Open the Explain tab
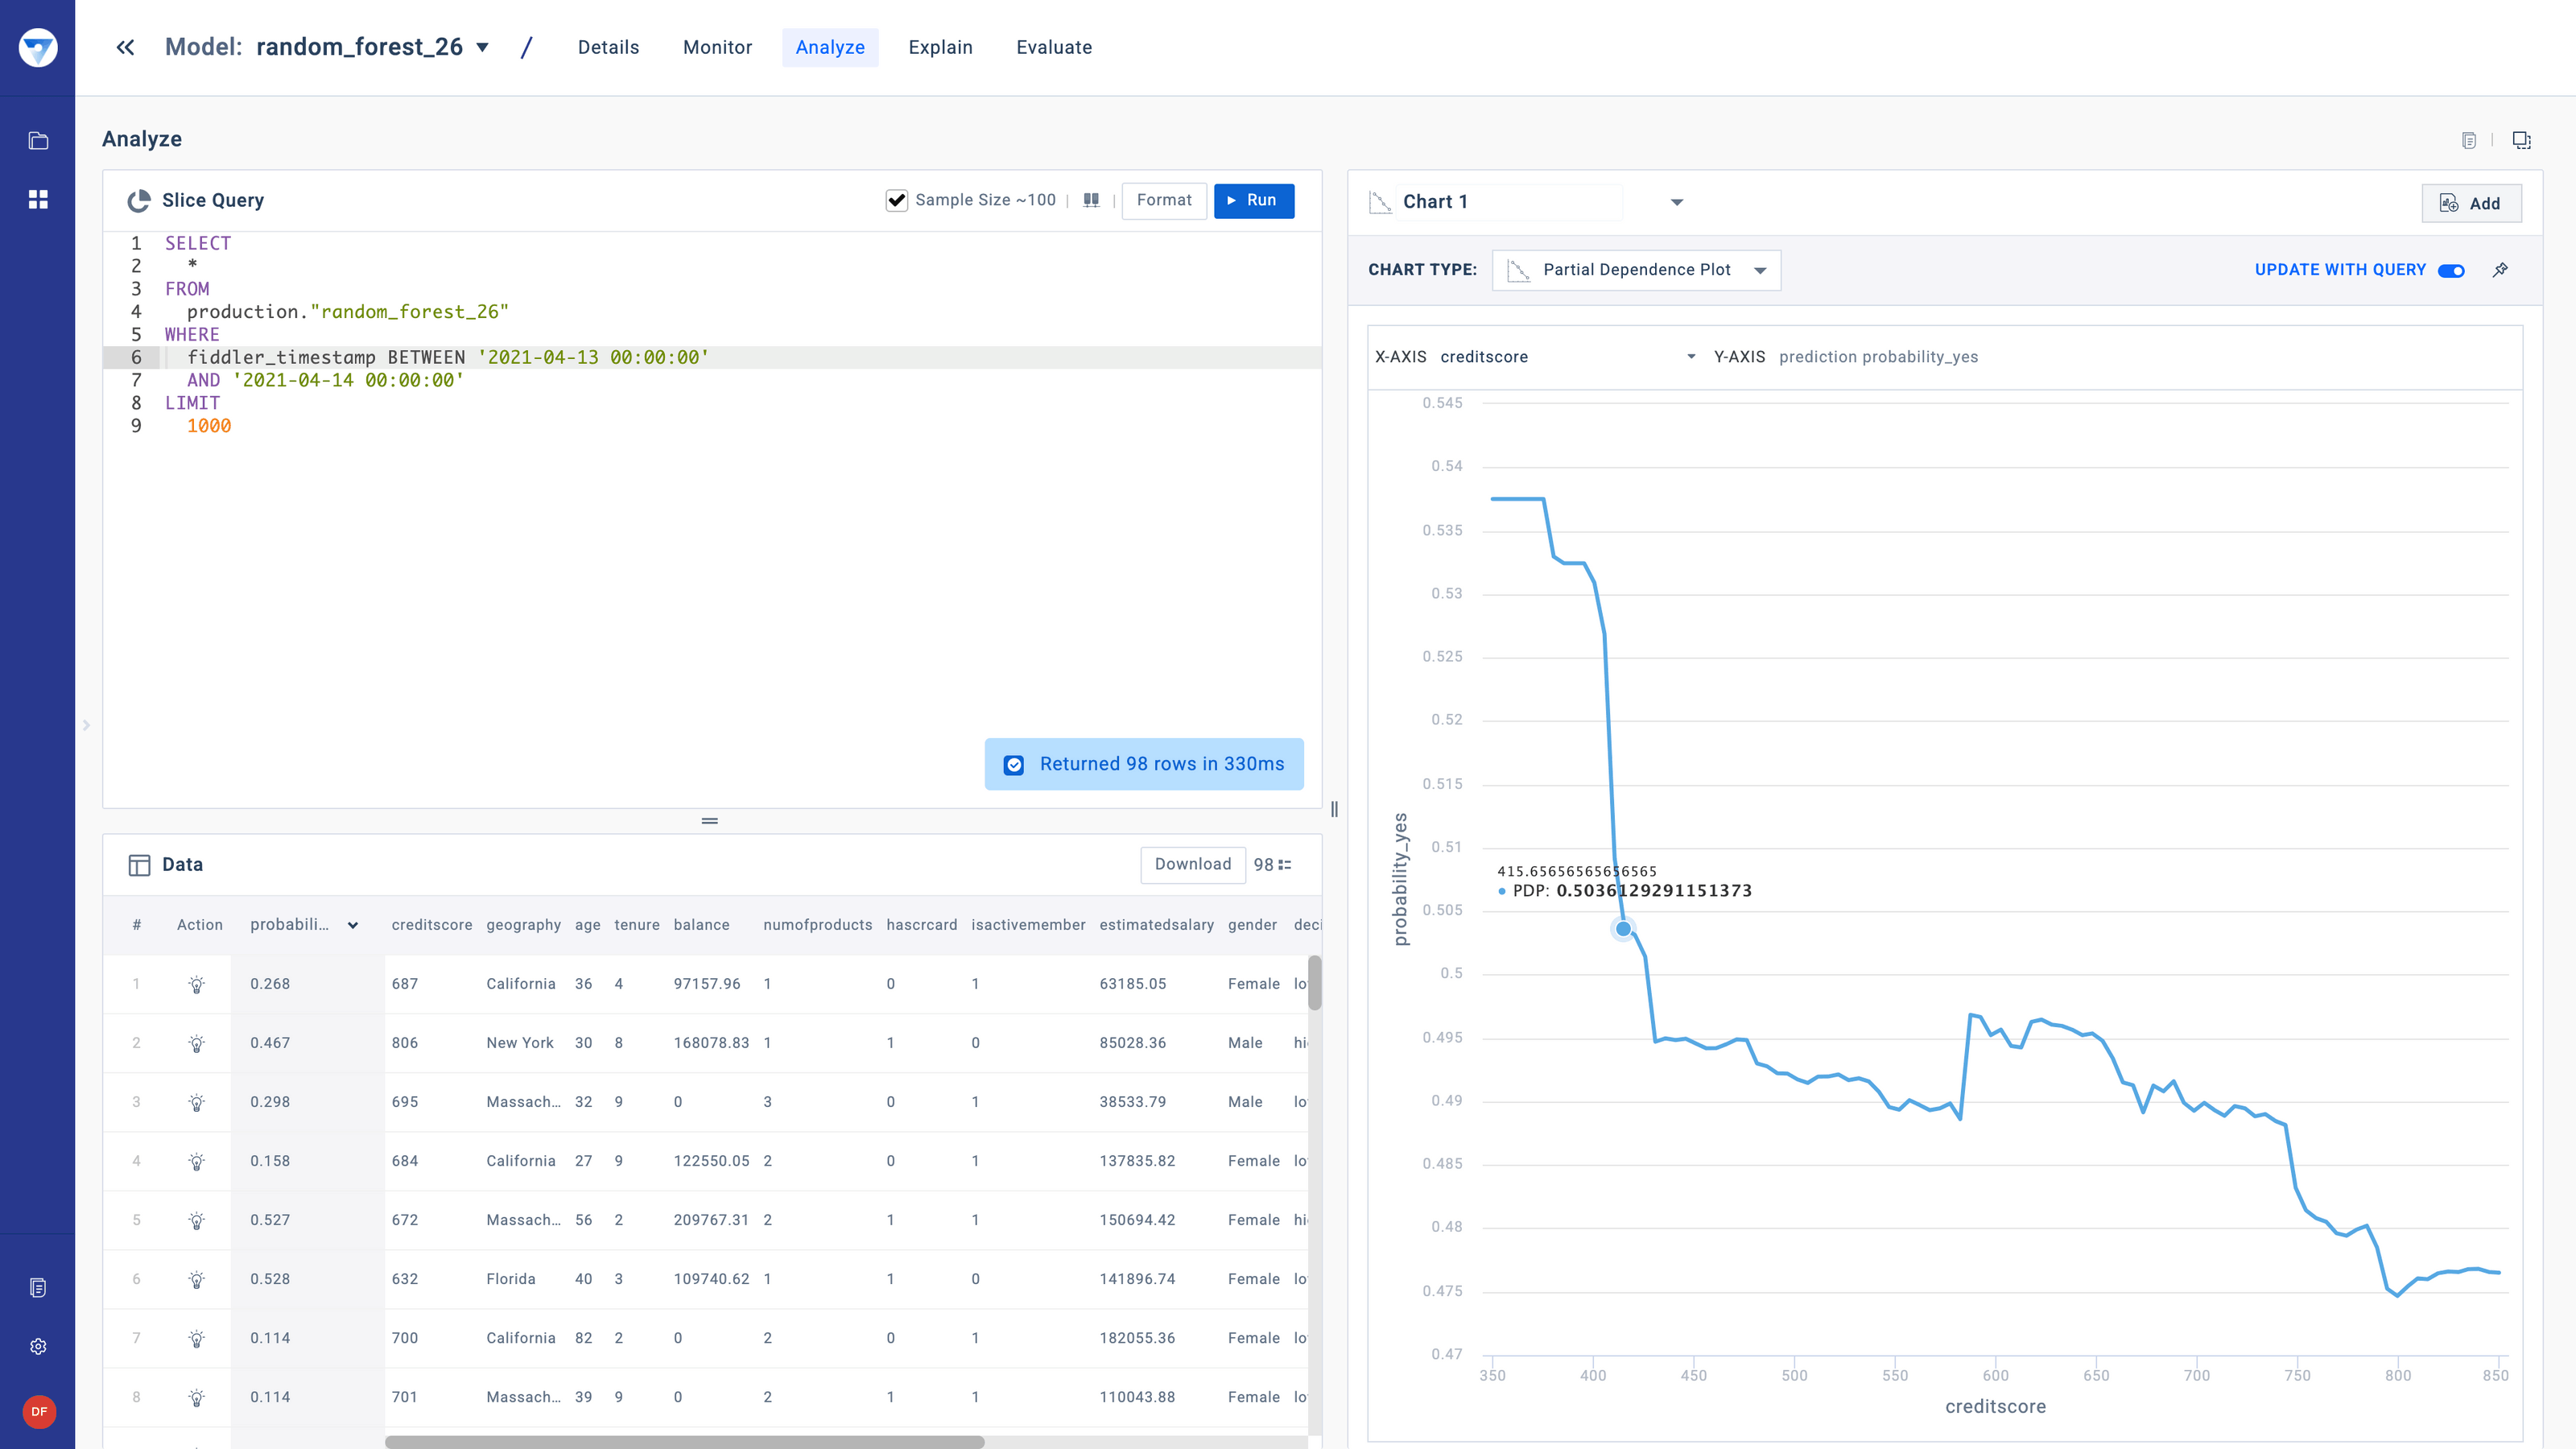Screen dimensions: 2576x1449 (x=940, y=47)
